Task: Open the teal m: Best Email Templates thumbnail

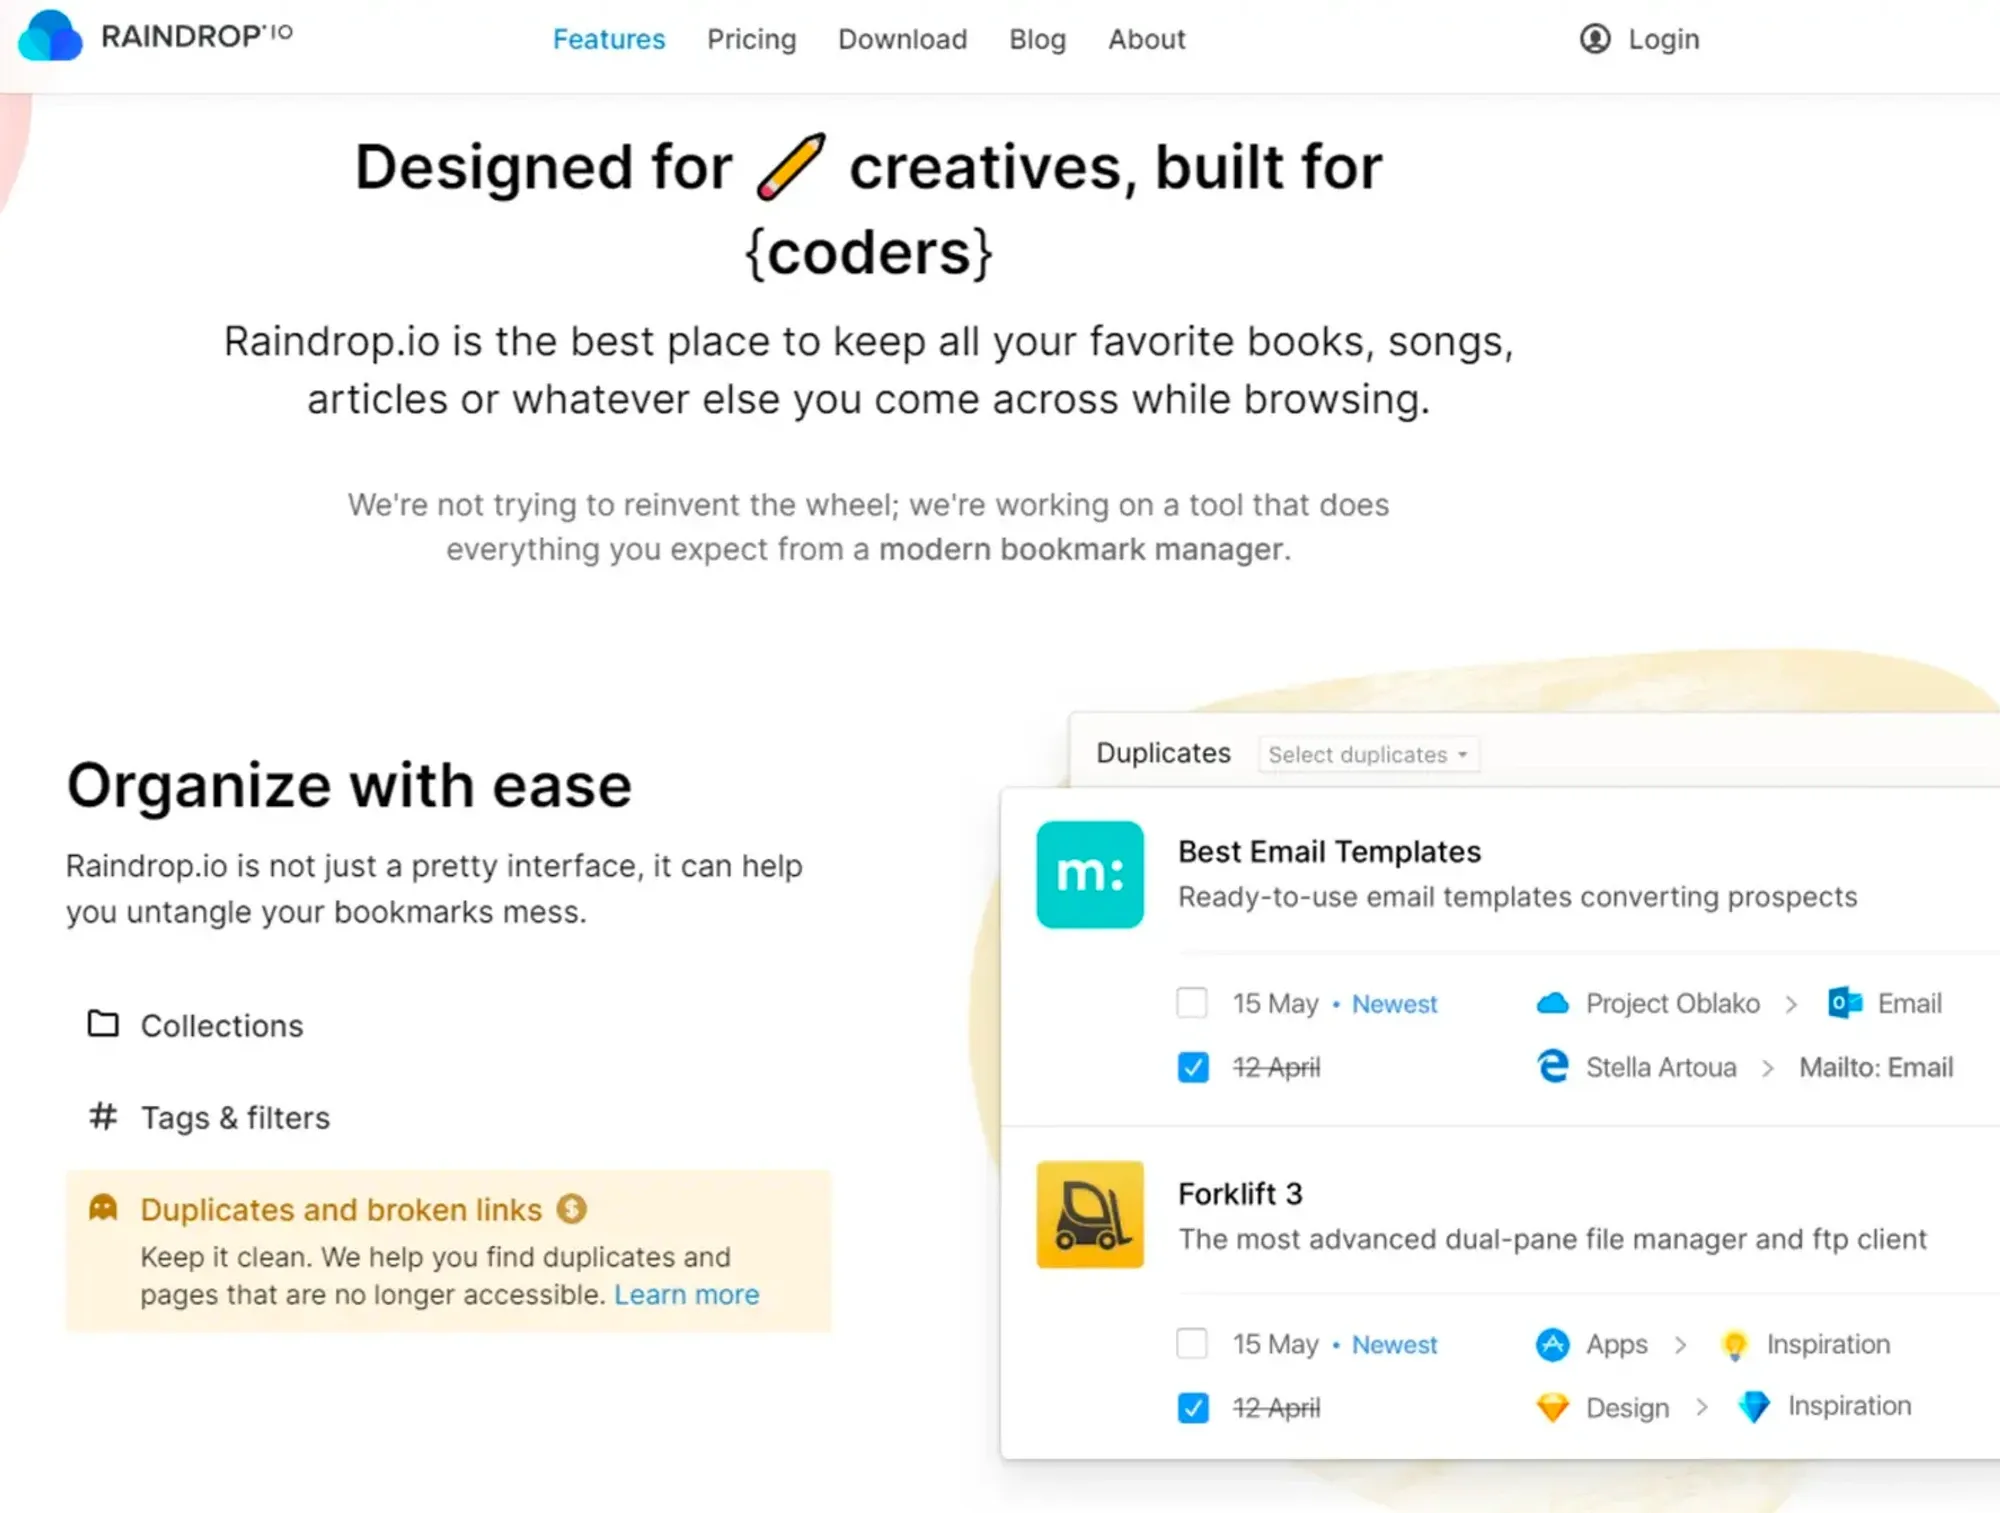Action: (1090, 875)
